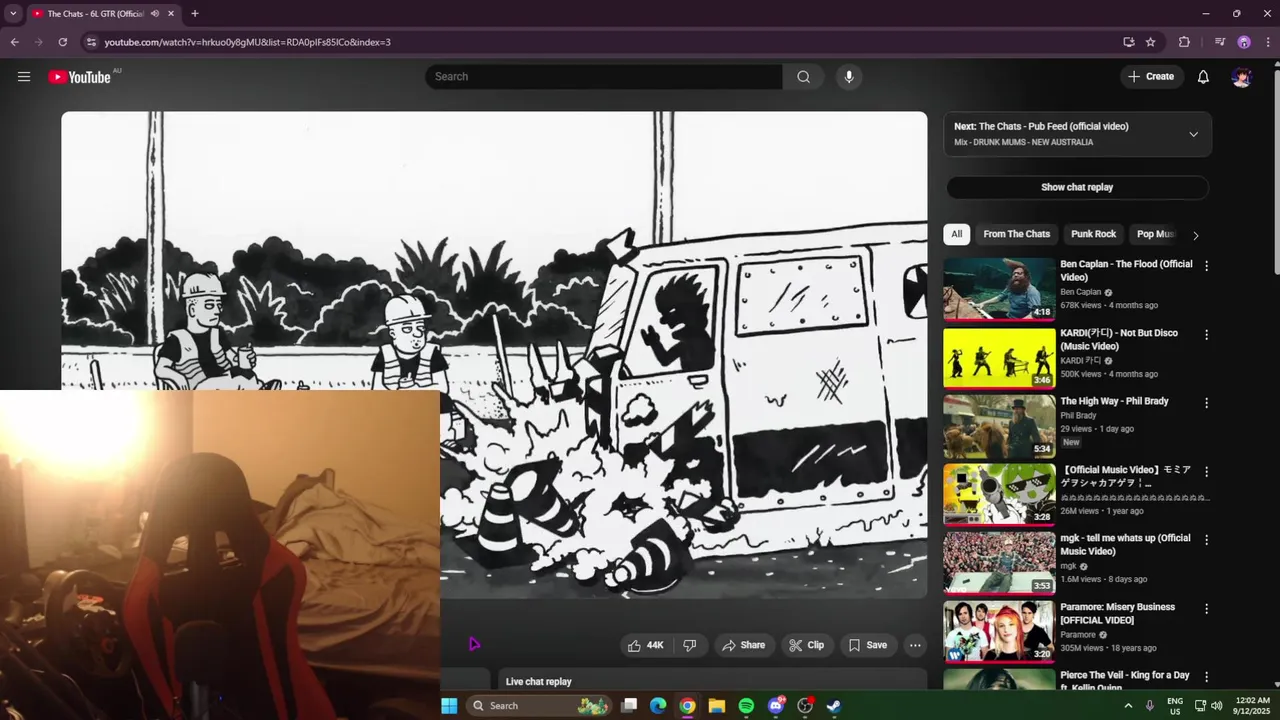
Task: View site information in the address bar
Action: coord(91,42)
